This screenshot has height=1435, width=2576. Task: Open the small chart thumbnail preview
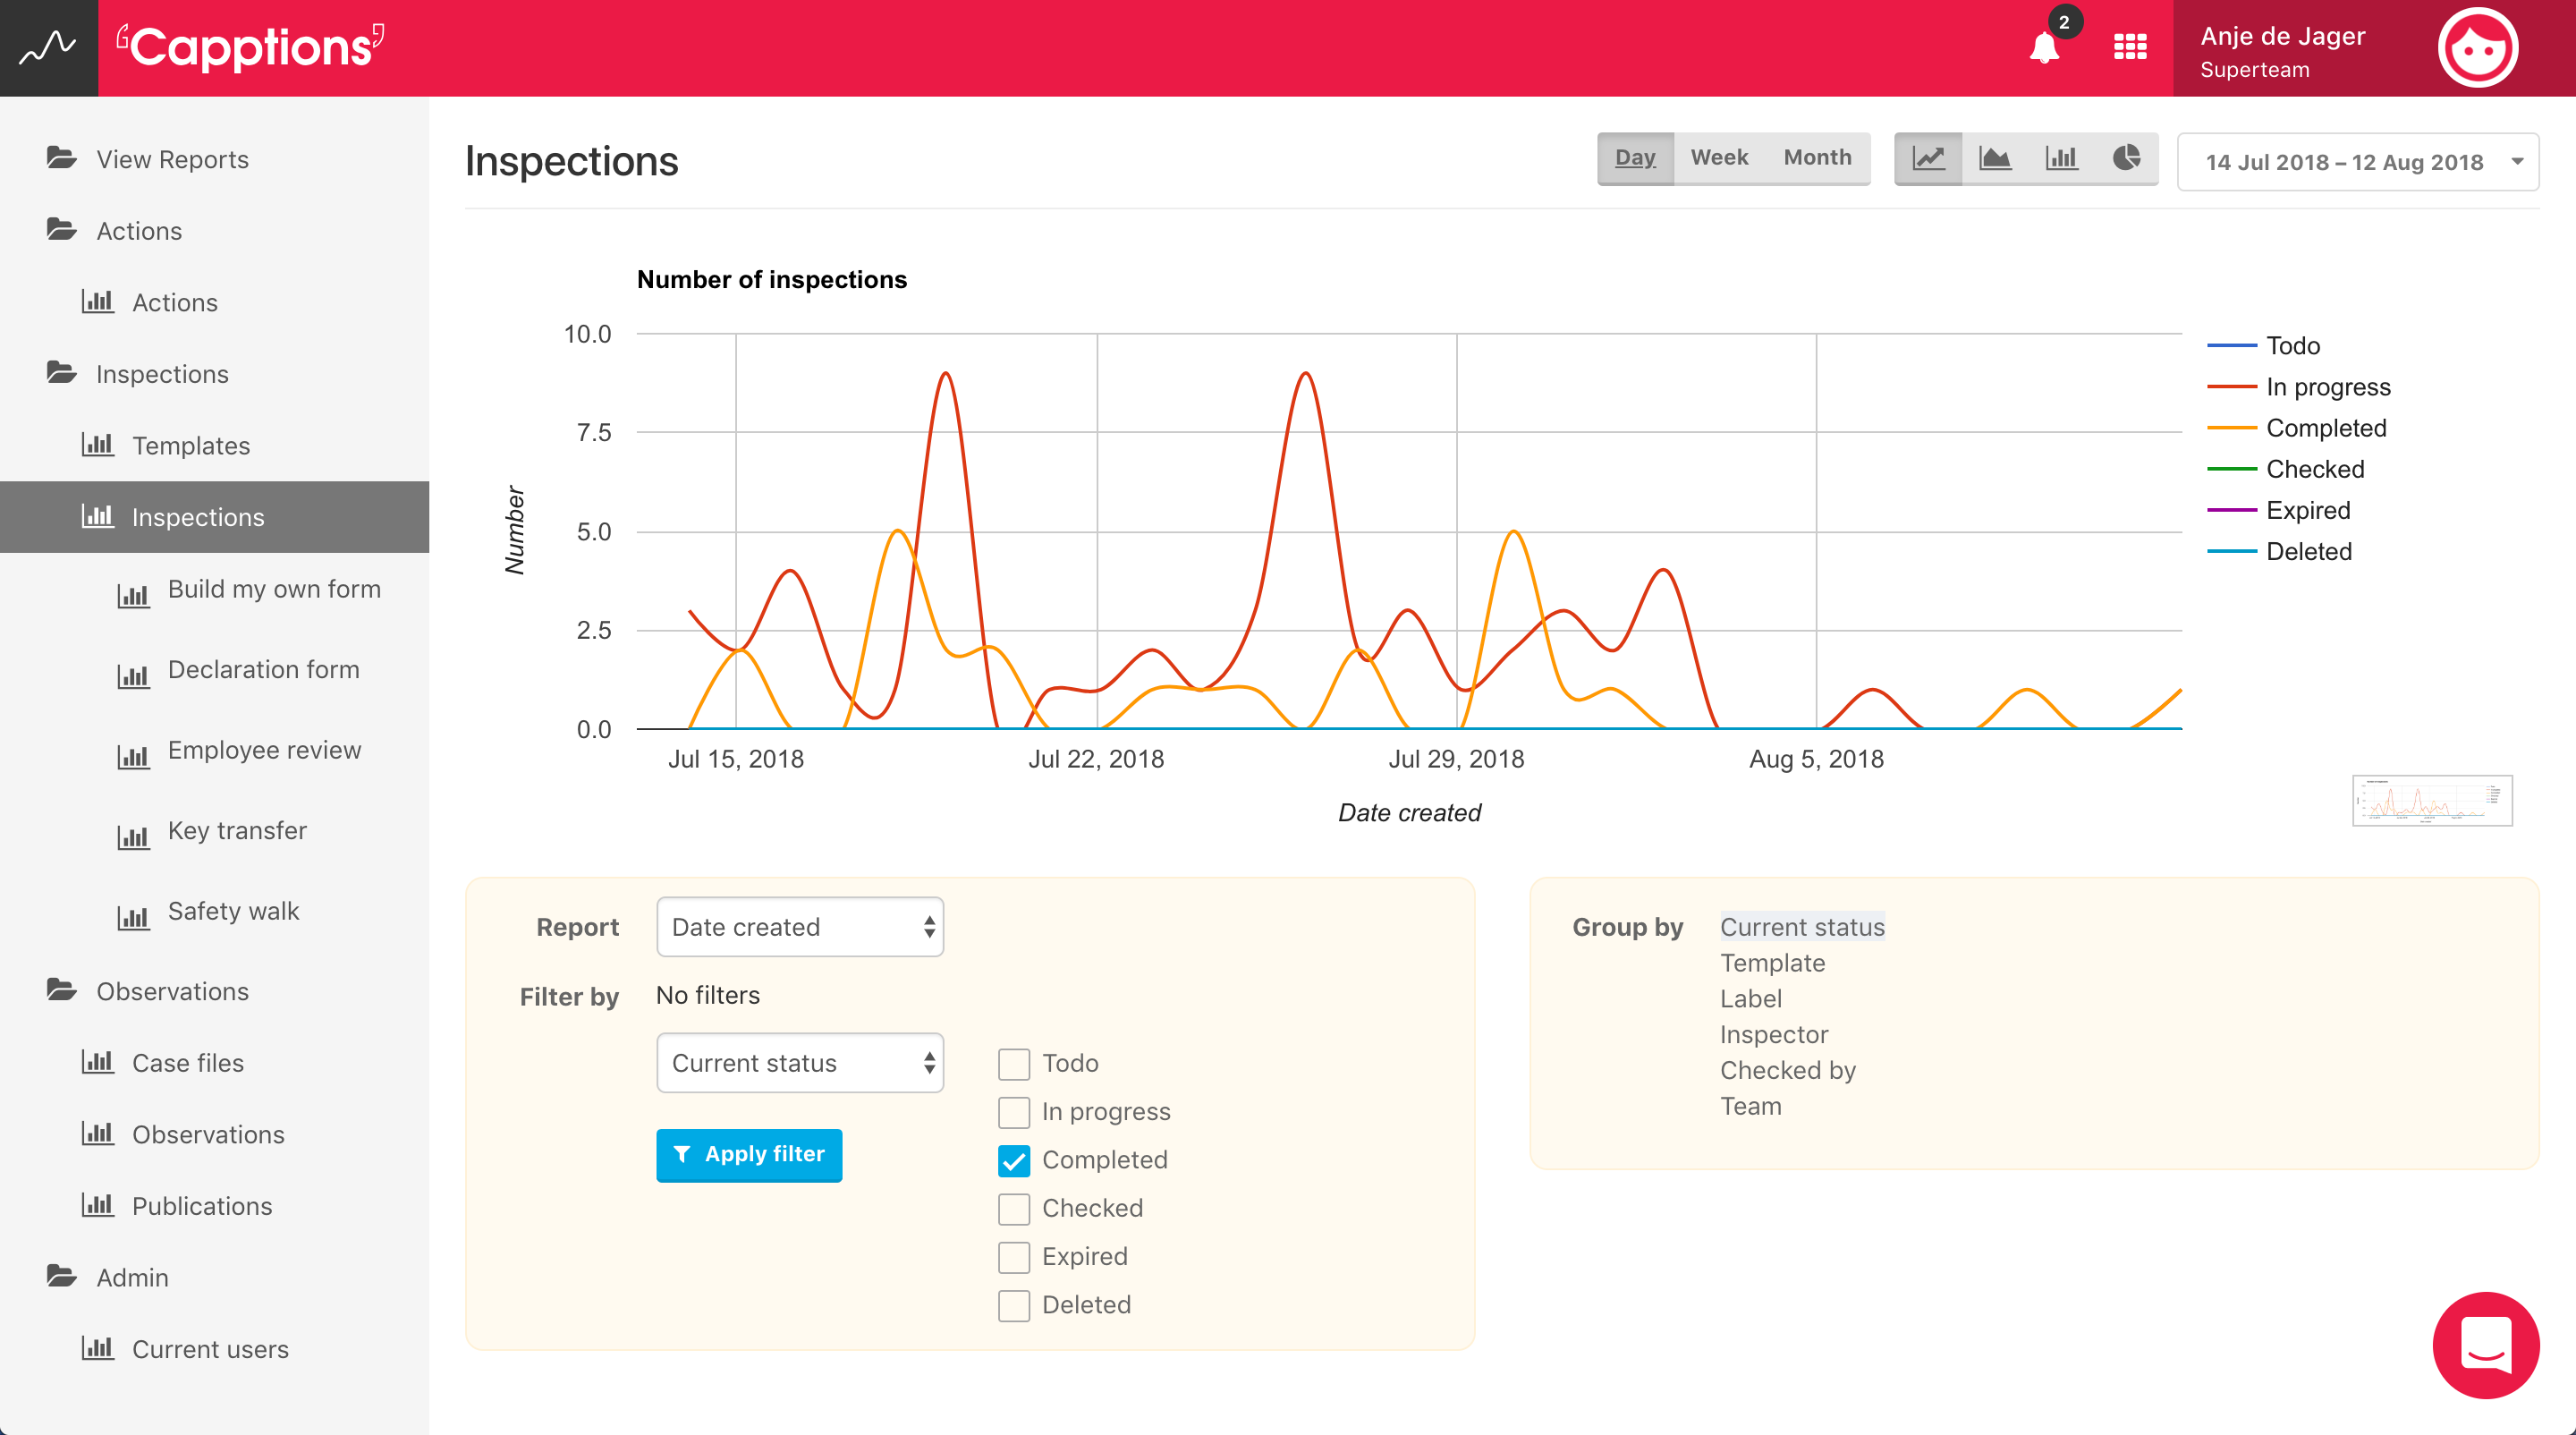[x=2432, y=800]
